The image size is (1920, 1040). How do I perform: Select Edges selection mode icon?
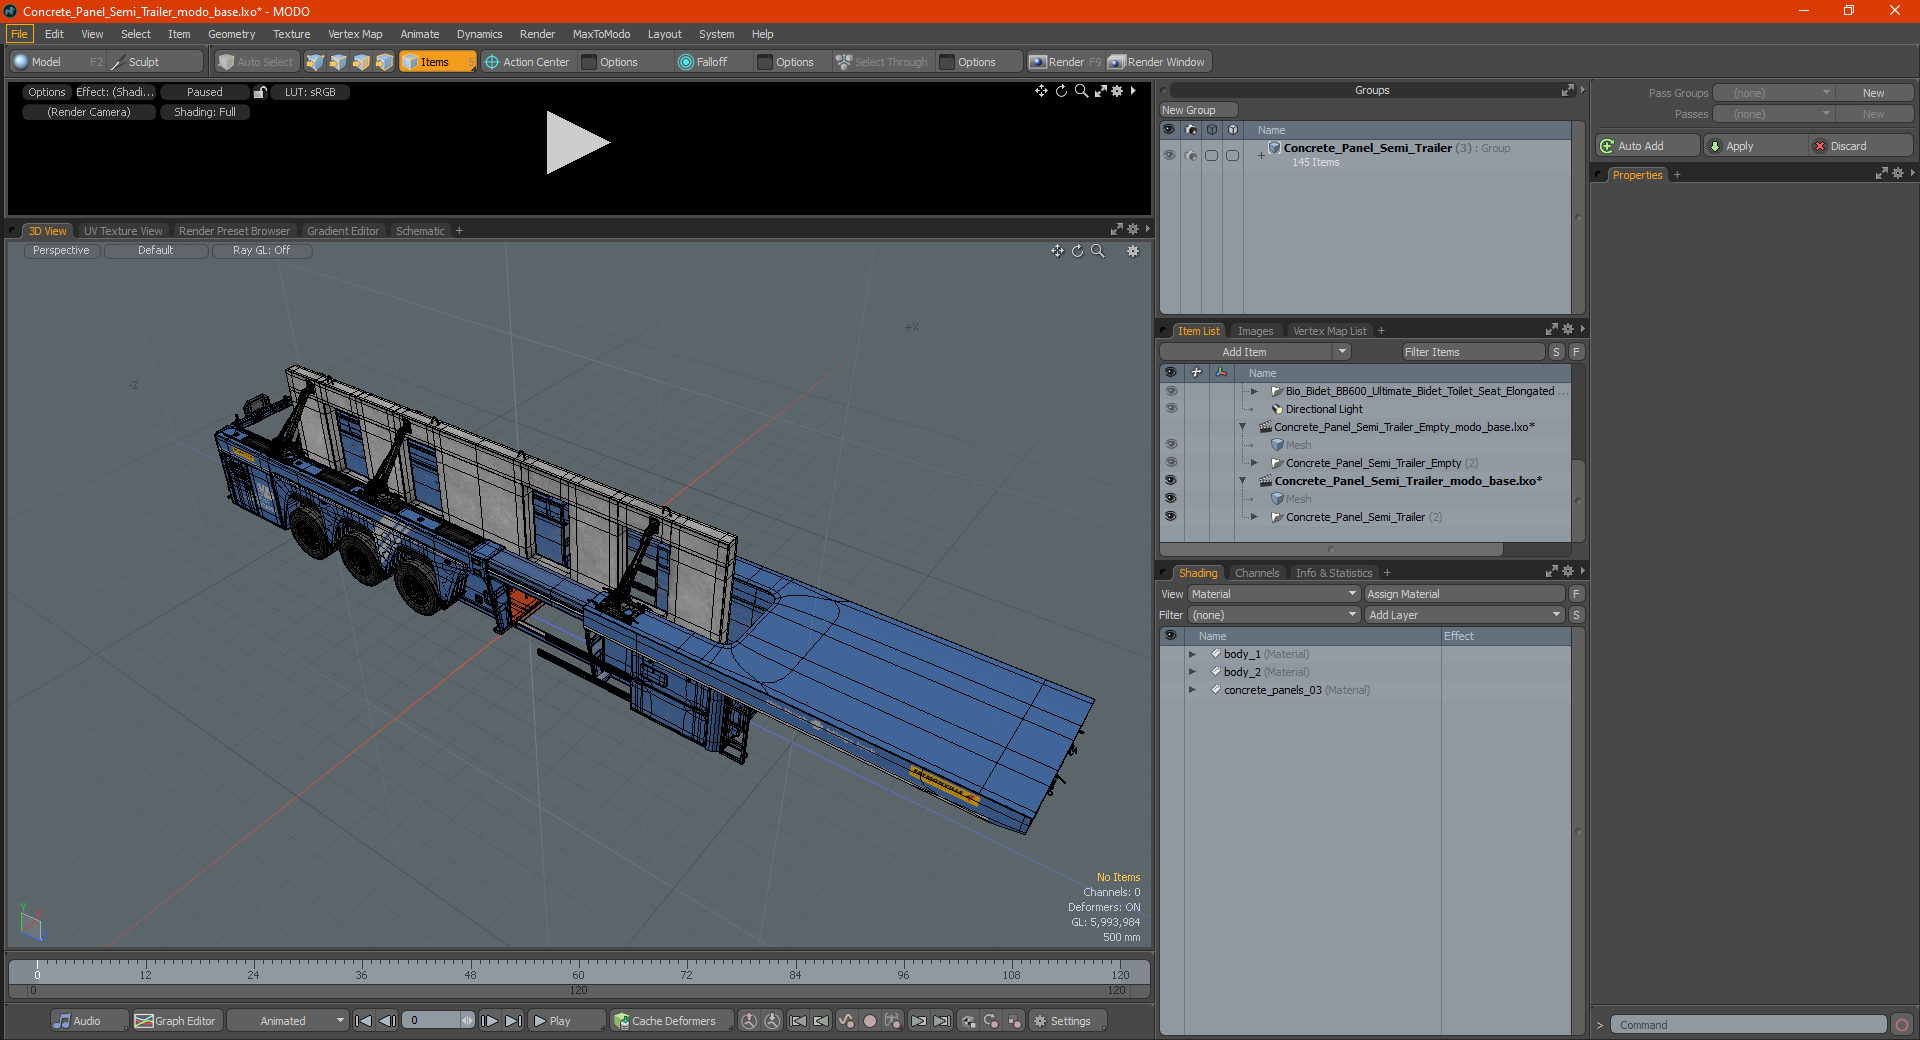pos(338,62)
